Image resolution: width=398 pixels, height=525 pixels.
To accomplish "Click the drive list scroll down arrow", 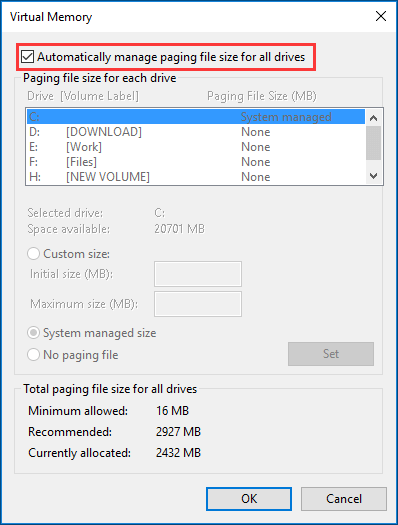I will [374, 175].
